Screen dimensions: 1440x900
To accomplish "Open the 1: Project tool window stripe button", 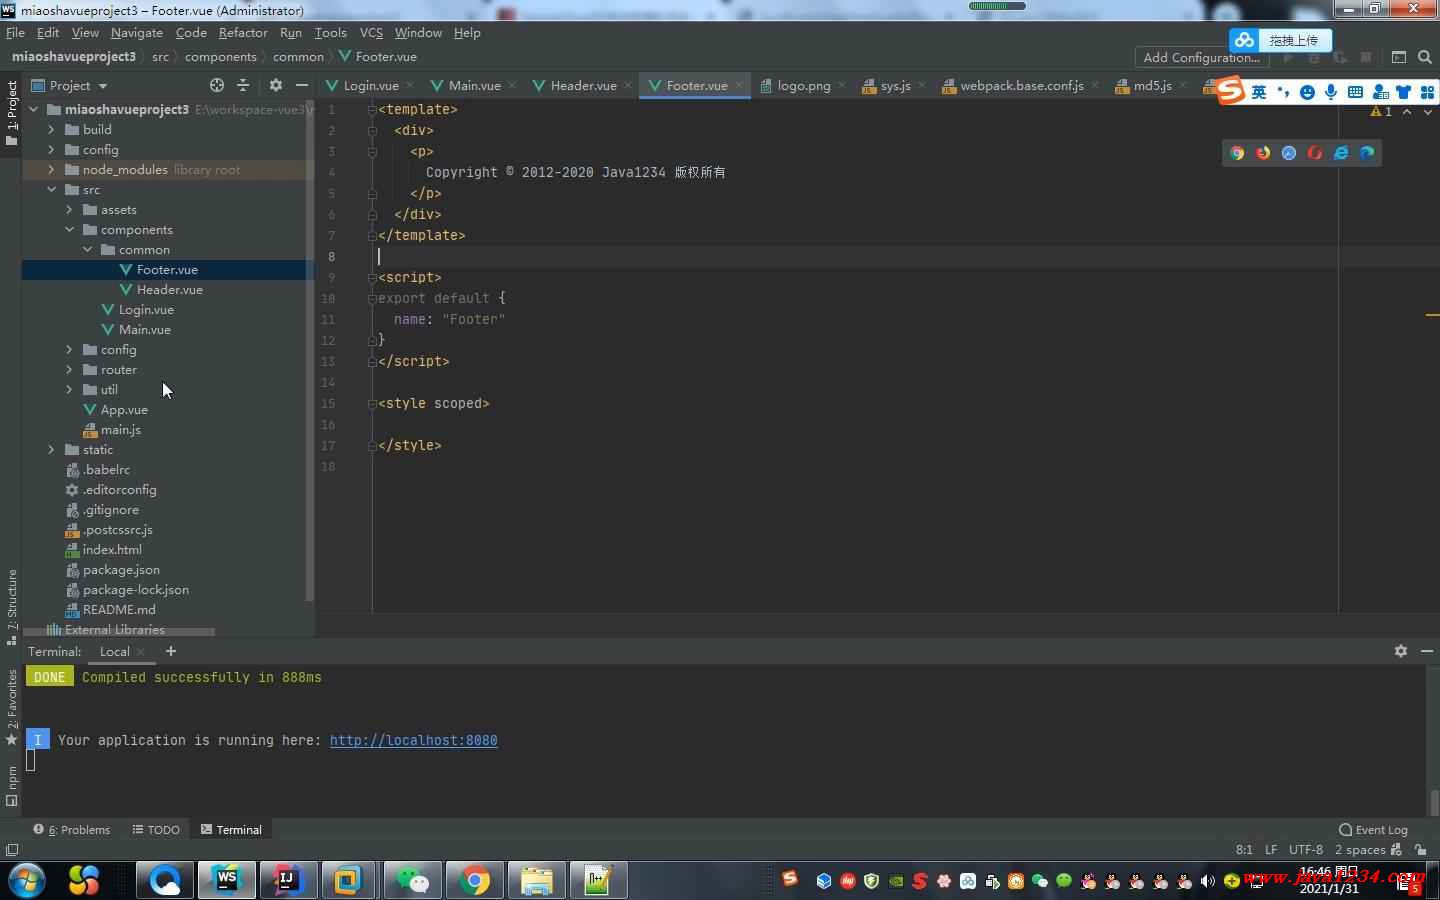I will (11, 113).
